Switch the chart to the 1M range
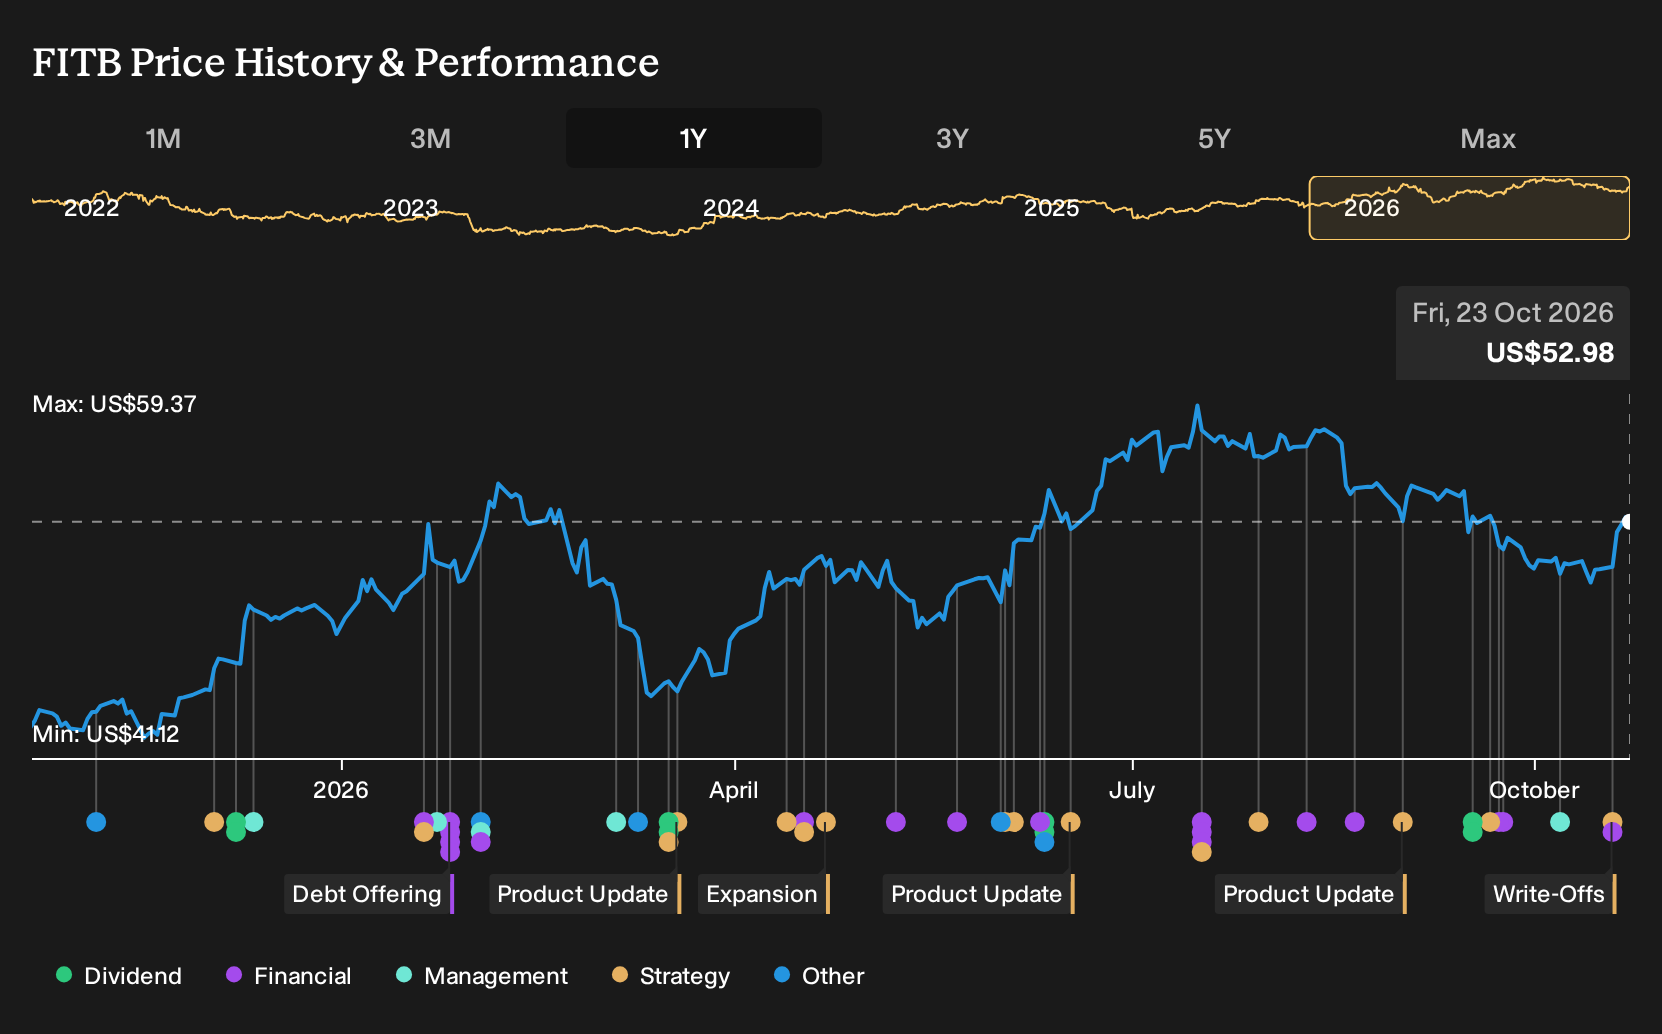The image size is (1662, 1034). (x=163, y=138)
